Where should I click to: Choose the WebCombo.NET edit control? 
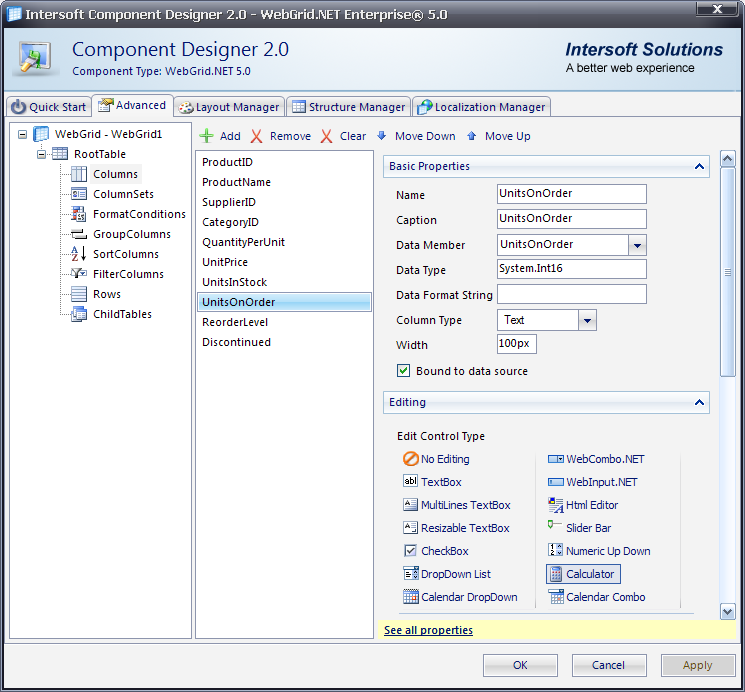pyautogui.click(x=596, y=459)
